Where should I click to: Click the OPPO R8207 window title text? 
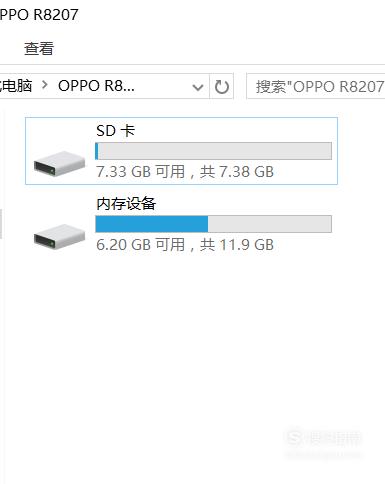(39, 15)
